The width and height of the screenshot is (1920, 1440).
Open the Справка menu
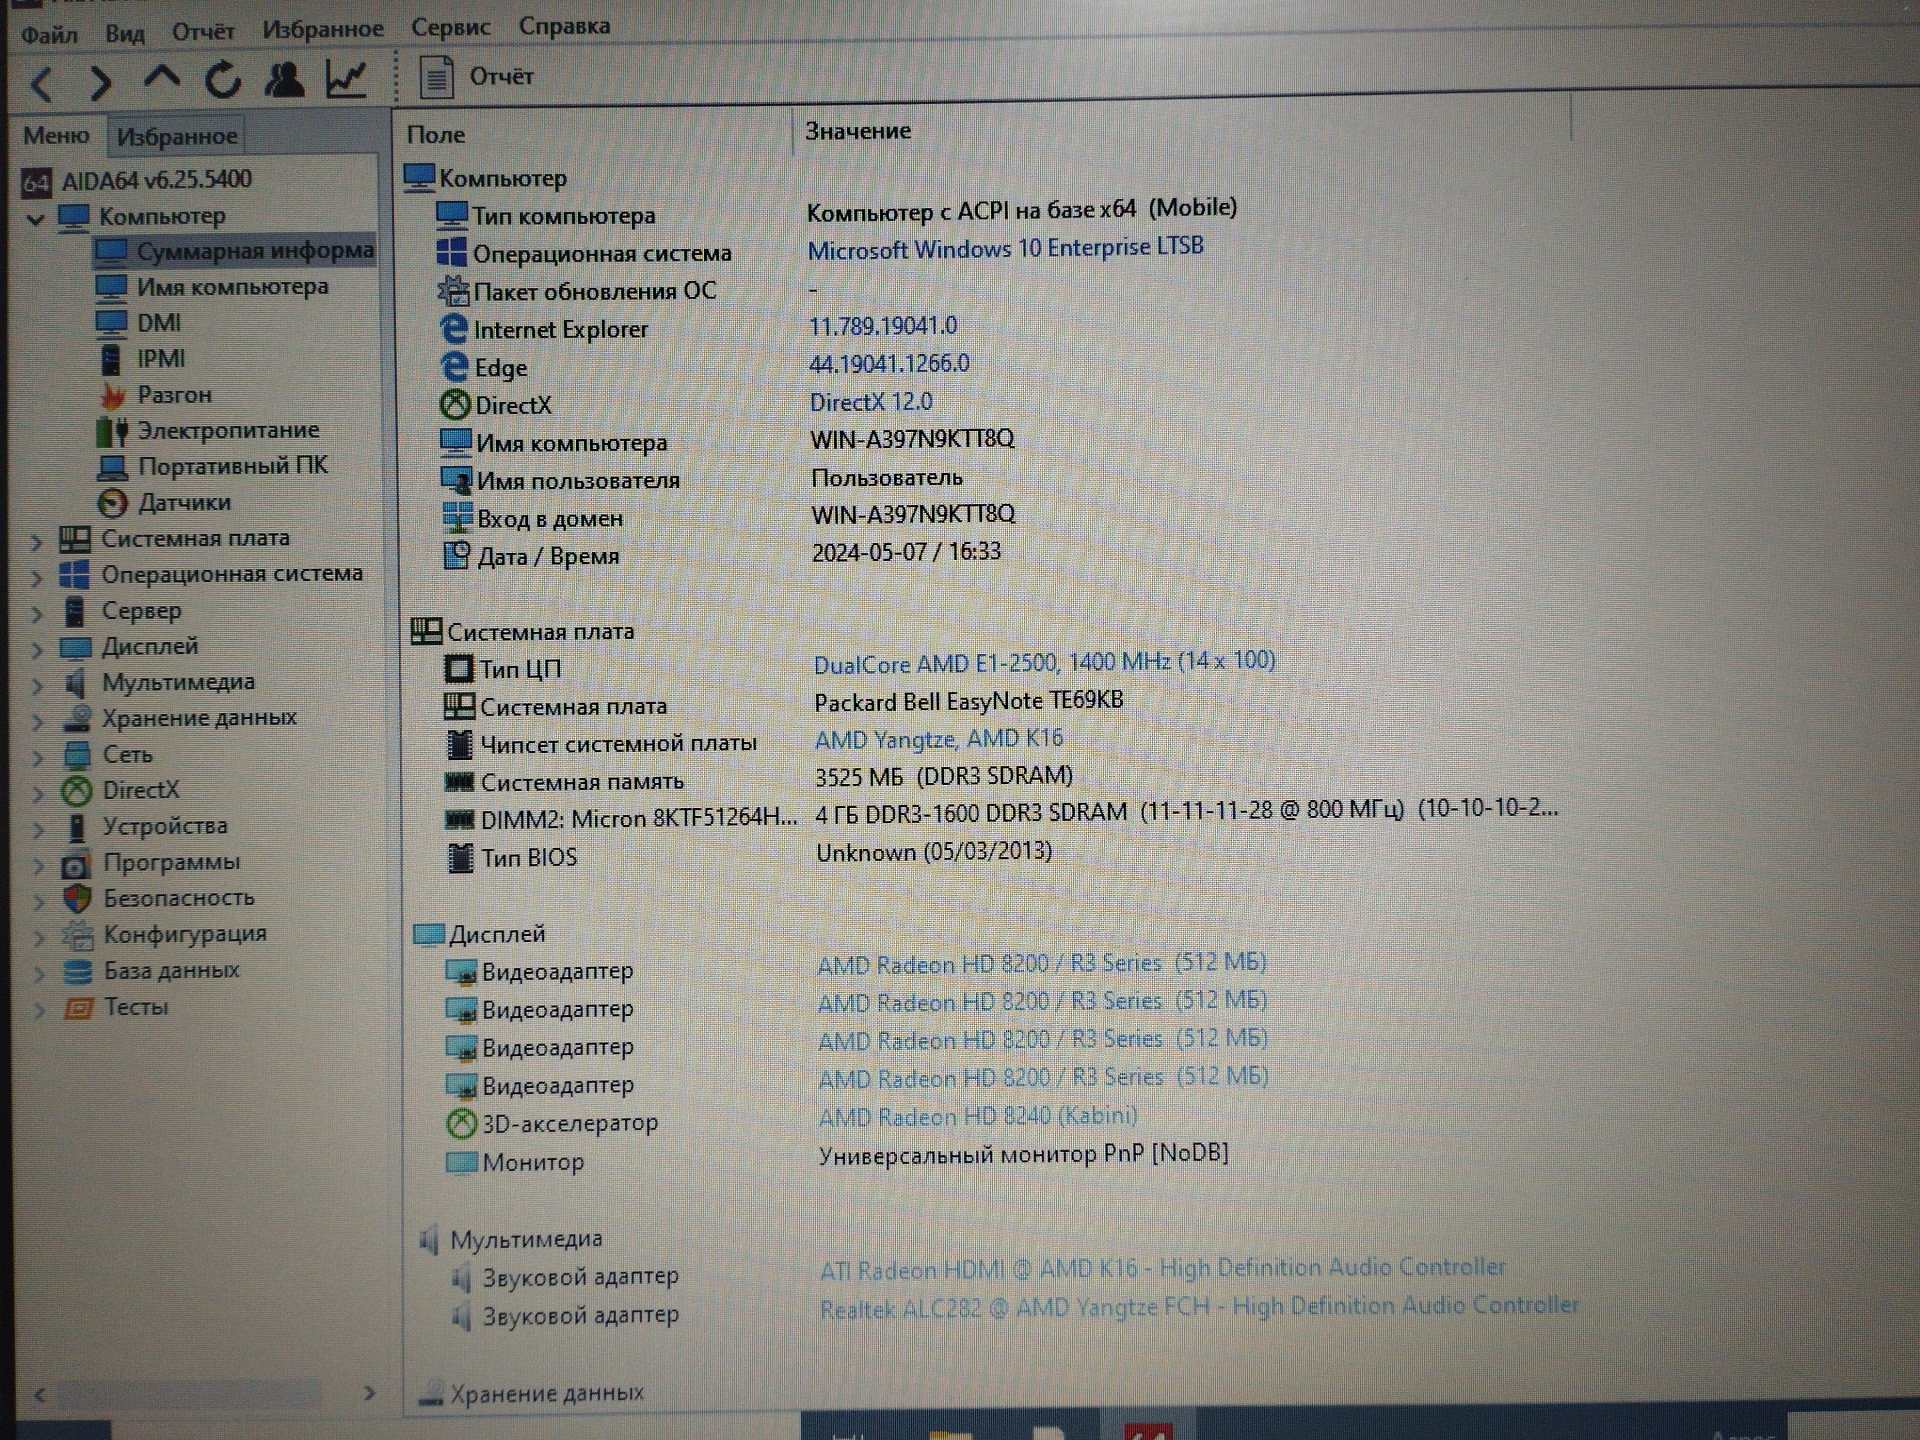click(x=564, y=26)
